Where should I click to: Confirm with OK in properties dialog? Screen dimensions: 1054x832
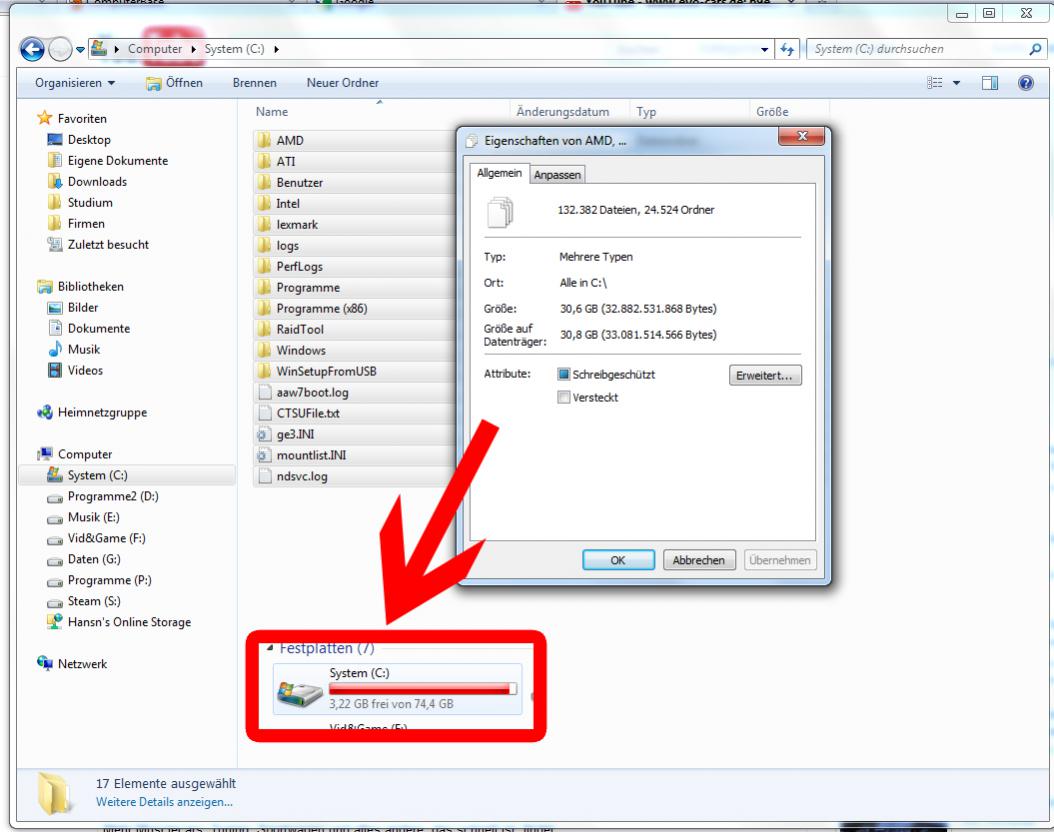[618, 560]
